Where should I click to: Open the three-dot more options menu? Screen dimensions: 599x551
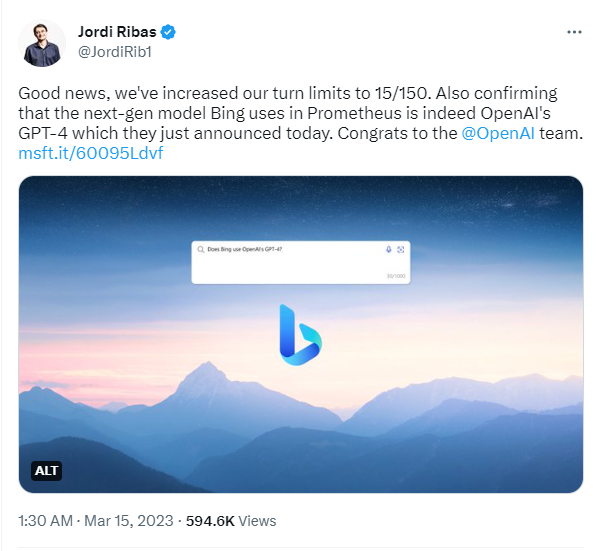point(574,32)
